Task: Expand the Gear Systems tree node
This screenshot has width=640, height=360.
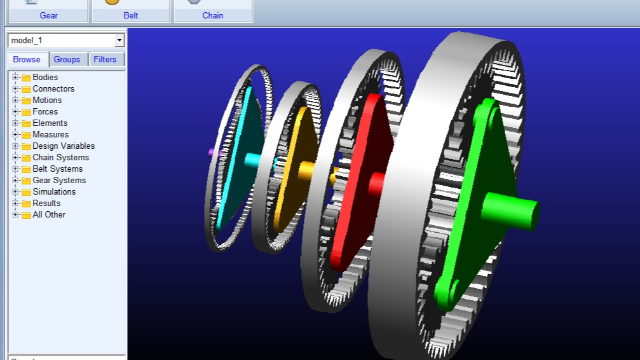Action: [15, 180]
